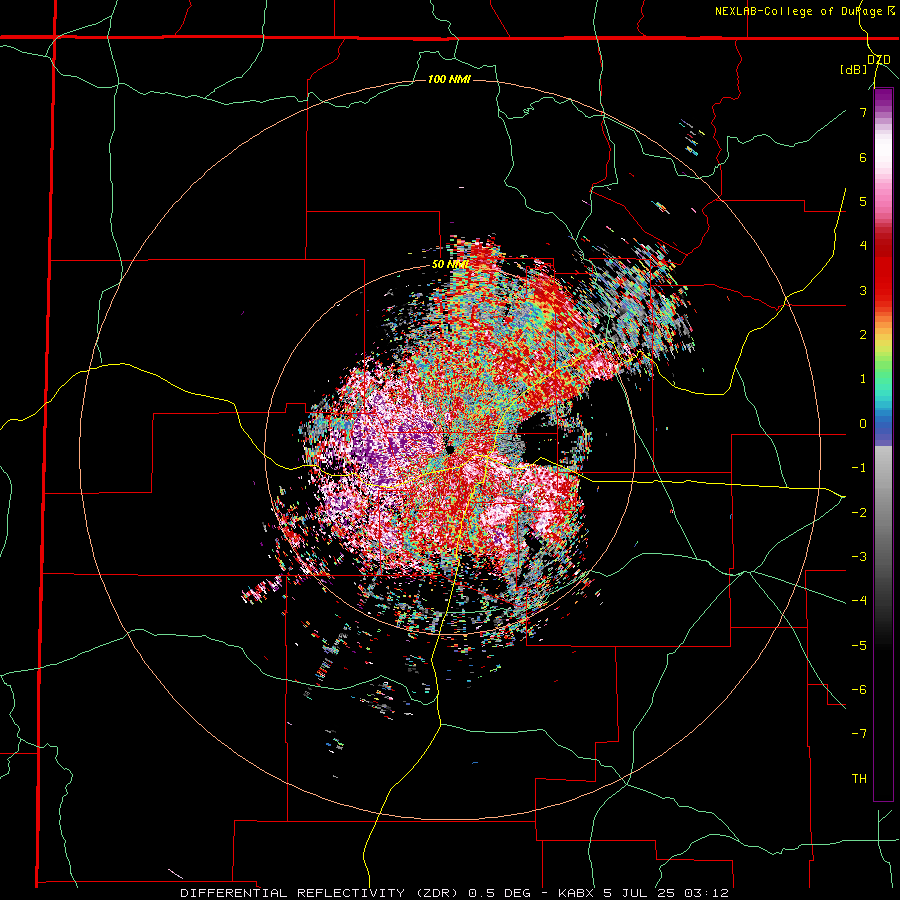Click the -5 value on color scale
Image resolution: width=900 pixels, height=900 pixels.
(859, 645)
